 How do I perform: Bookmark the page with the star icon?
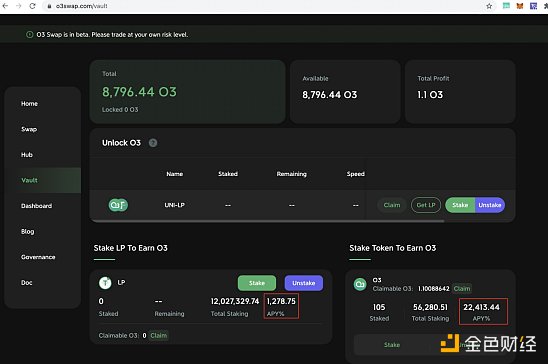point(489,6)
